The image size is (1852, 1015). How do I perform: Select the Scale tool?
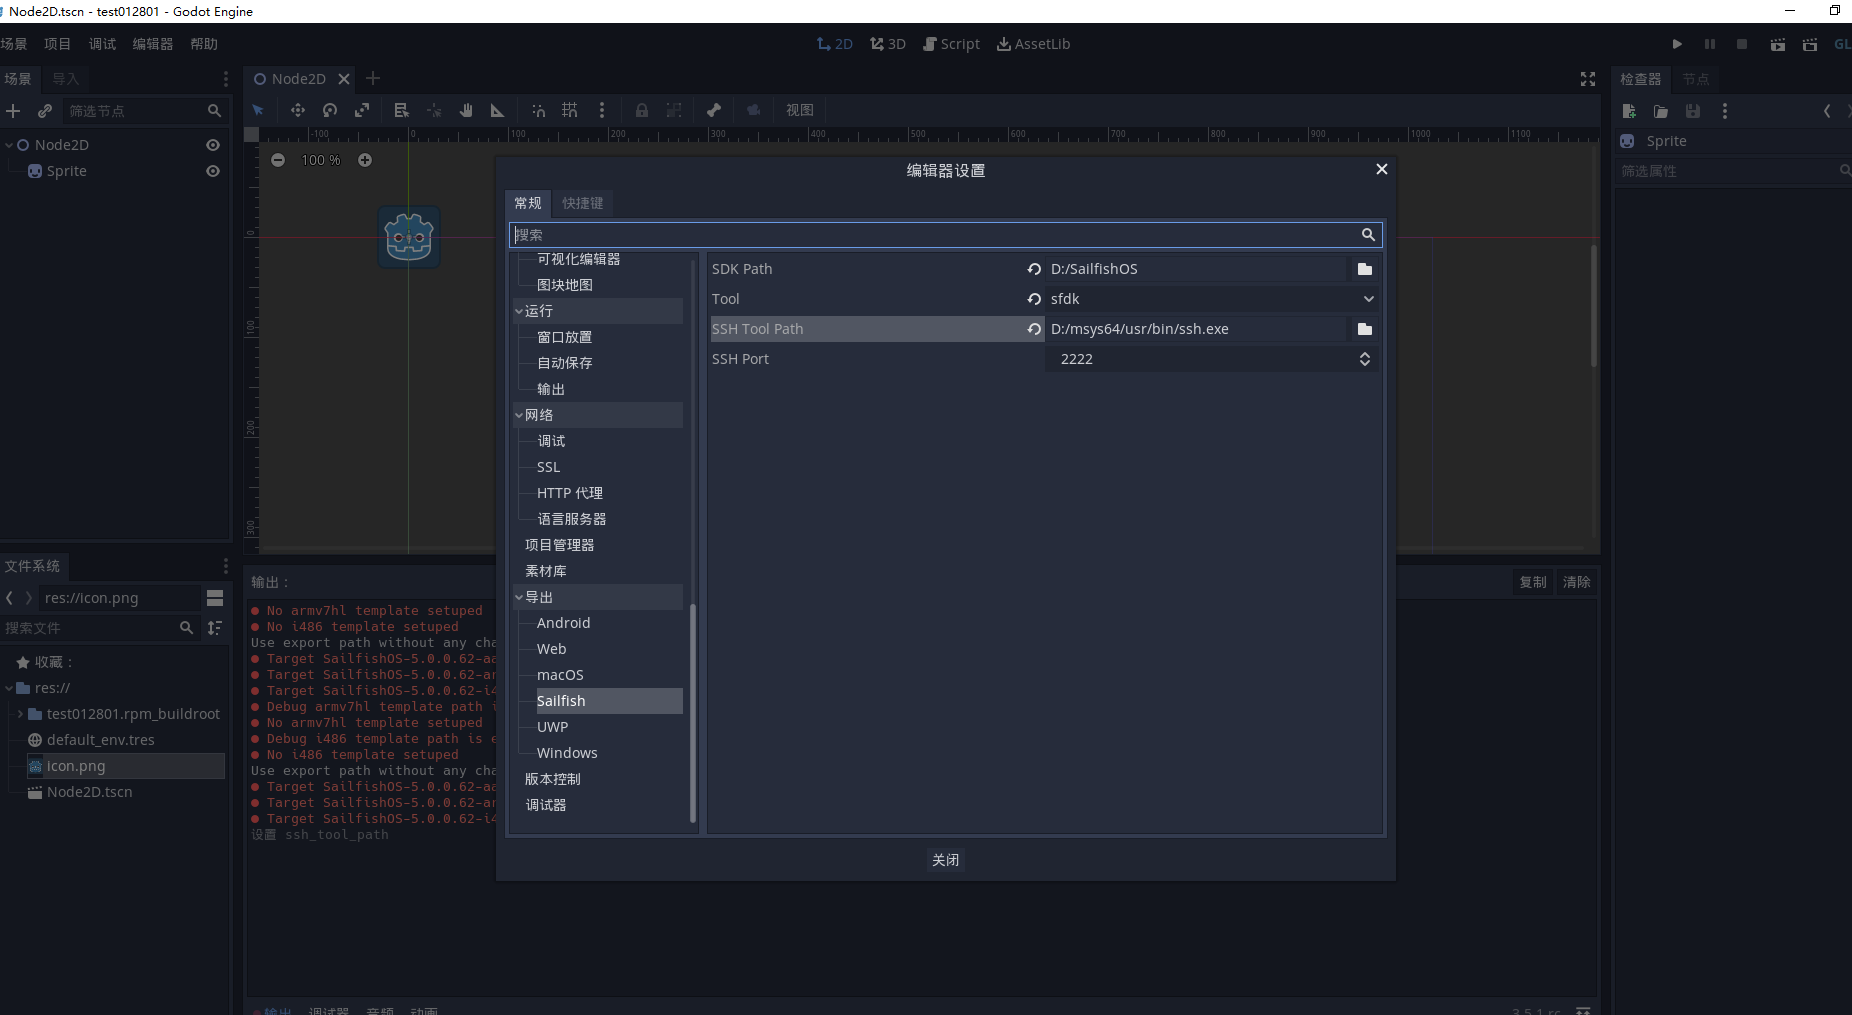pos(362,110)
